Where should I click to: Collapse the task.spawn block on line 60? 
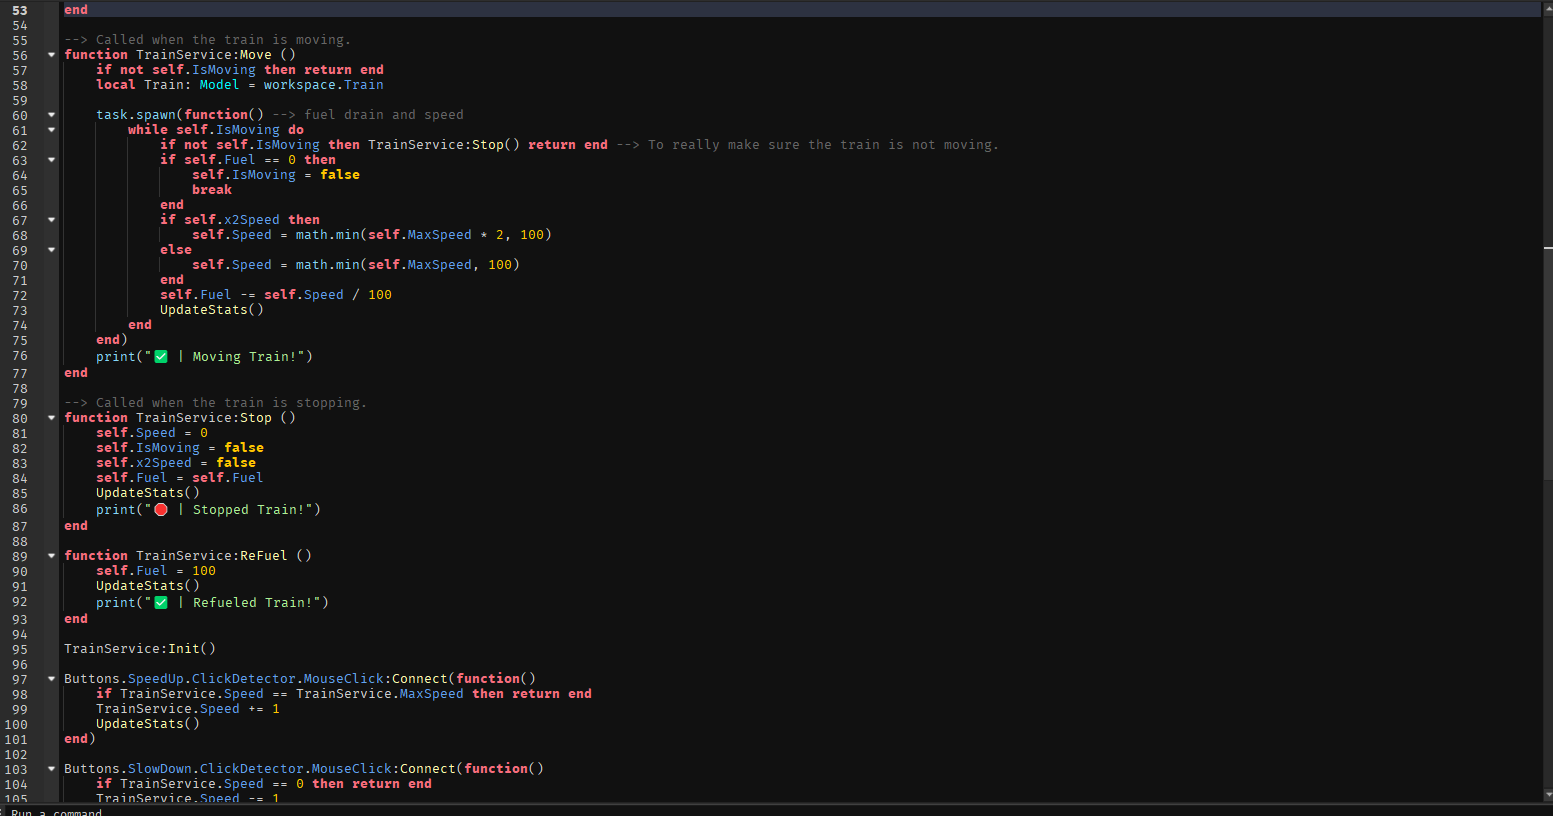51,115
